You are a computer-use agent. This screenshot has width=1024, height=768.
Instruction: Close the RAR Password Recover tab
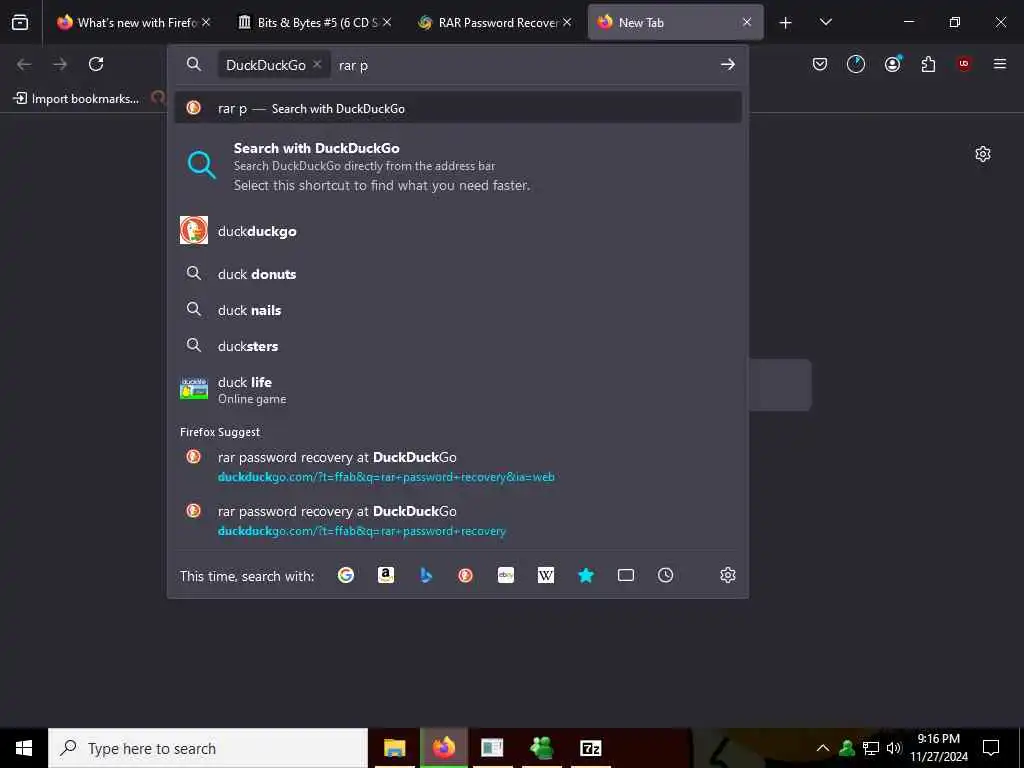pyautogui.click(x=567, y=22)
